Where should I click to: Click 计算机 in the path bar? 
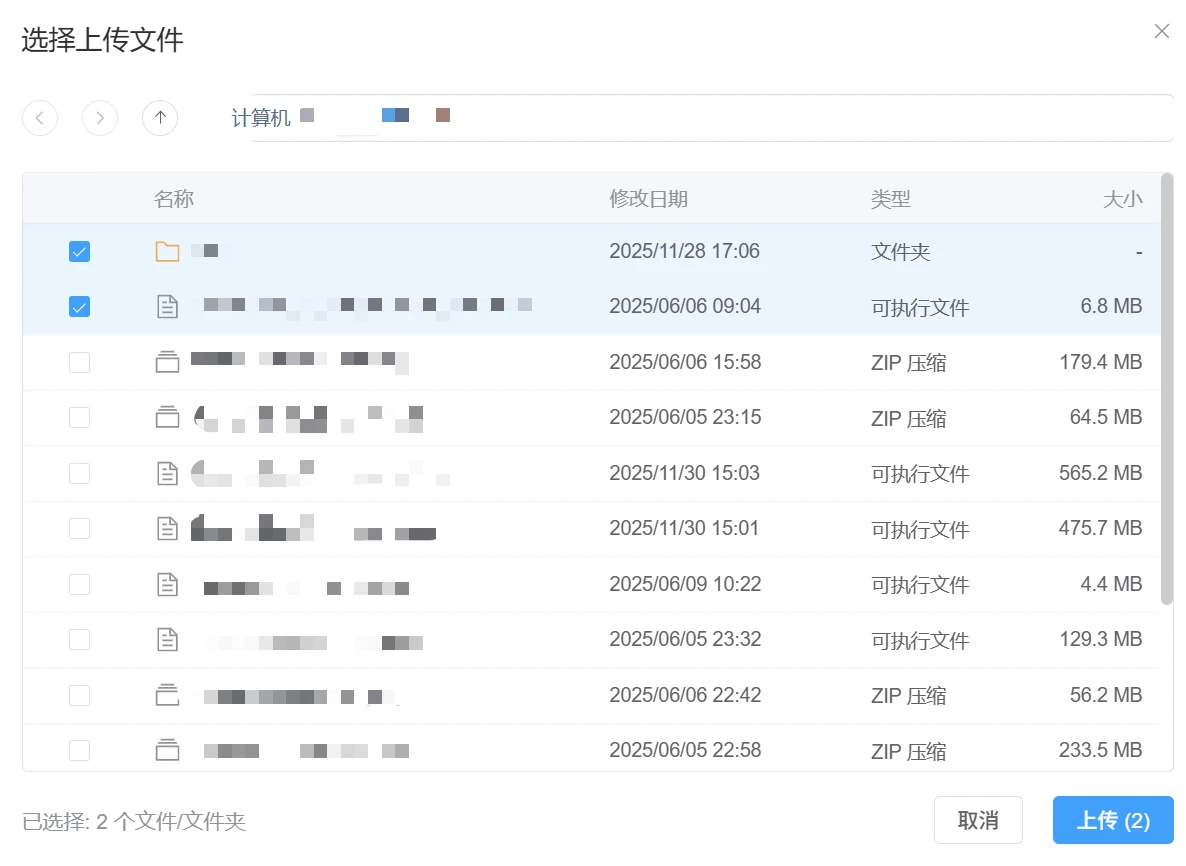click(x=260, y=118)
